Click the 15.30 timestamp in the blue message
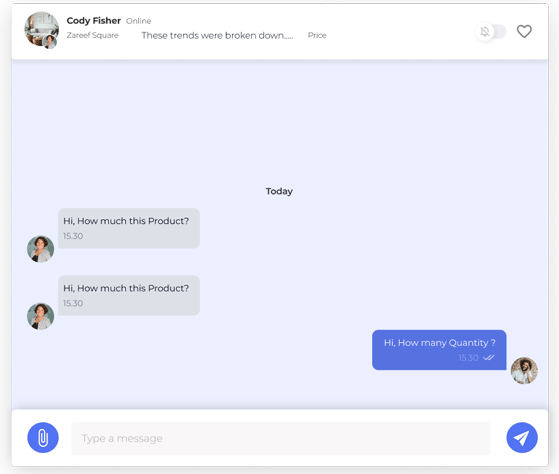 468,358
